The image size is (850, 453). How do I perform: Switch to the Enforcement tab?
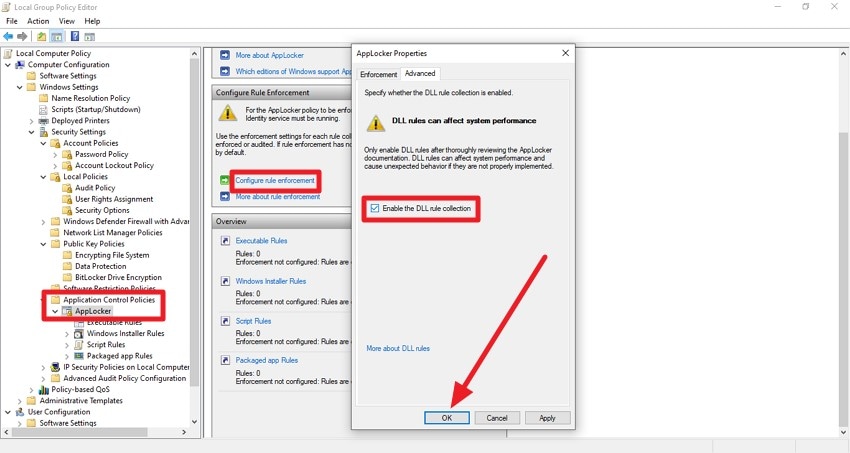378,74
